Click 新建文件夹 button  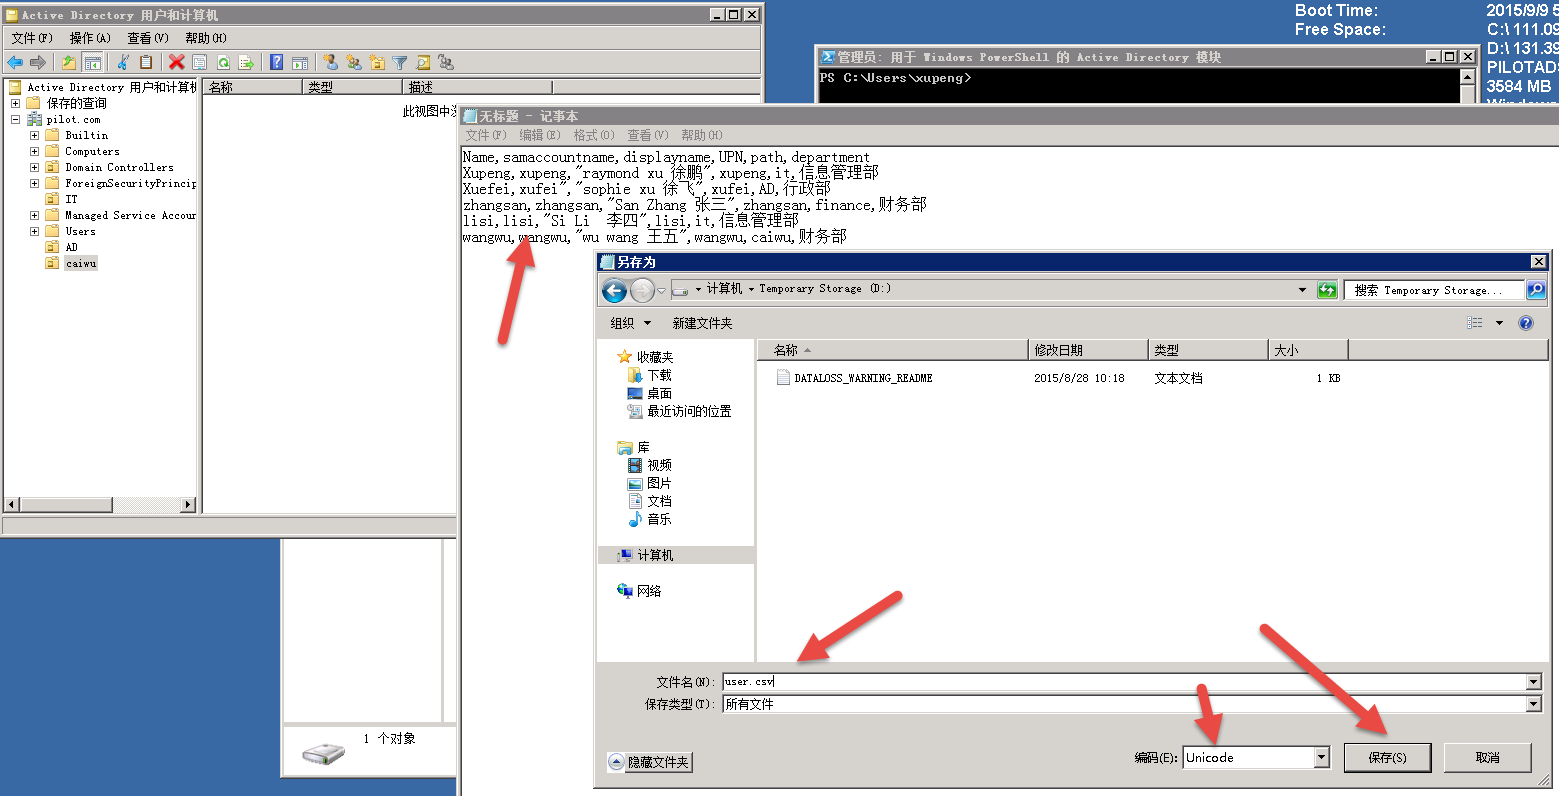coord(702,323)
